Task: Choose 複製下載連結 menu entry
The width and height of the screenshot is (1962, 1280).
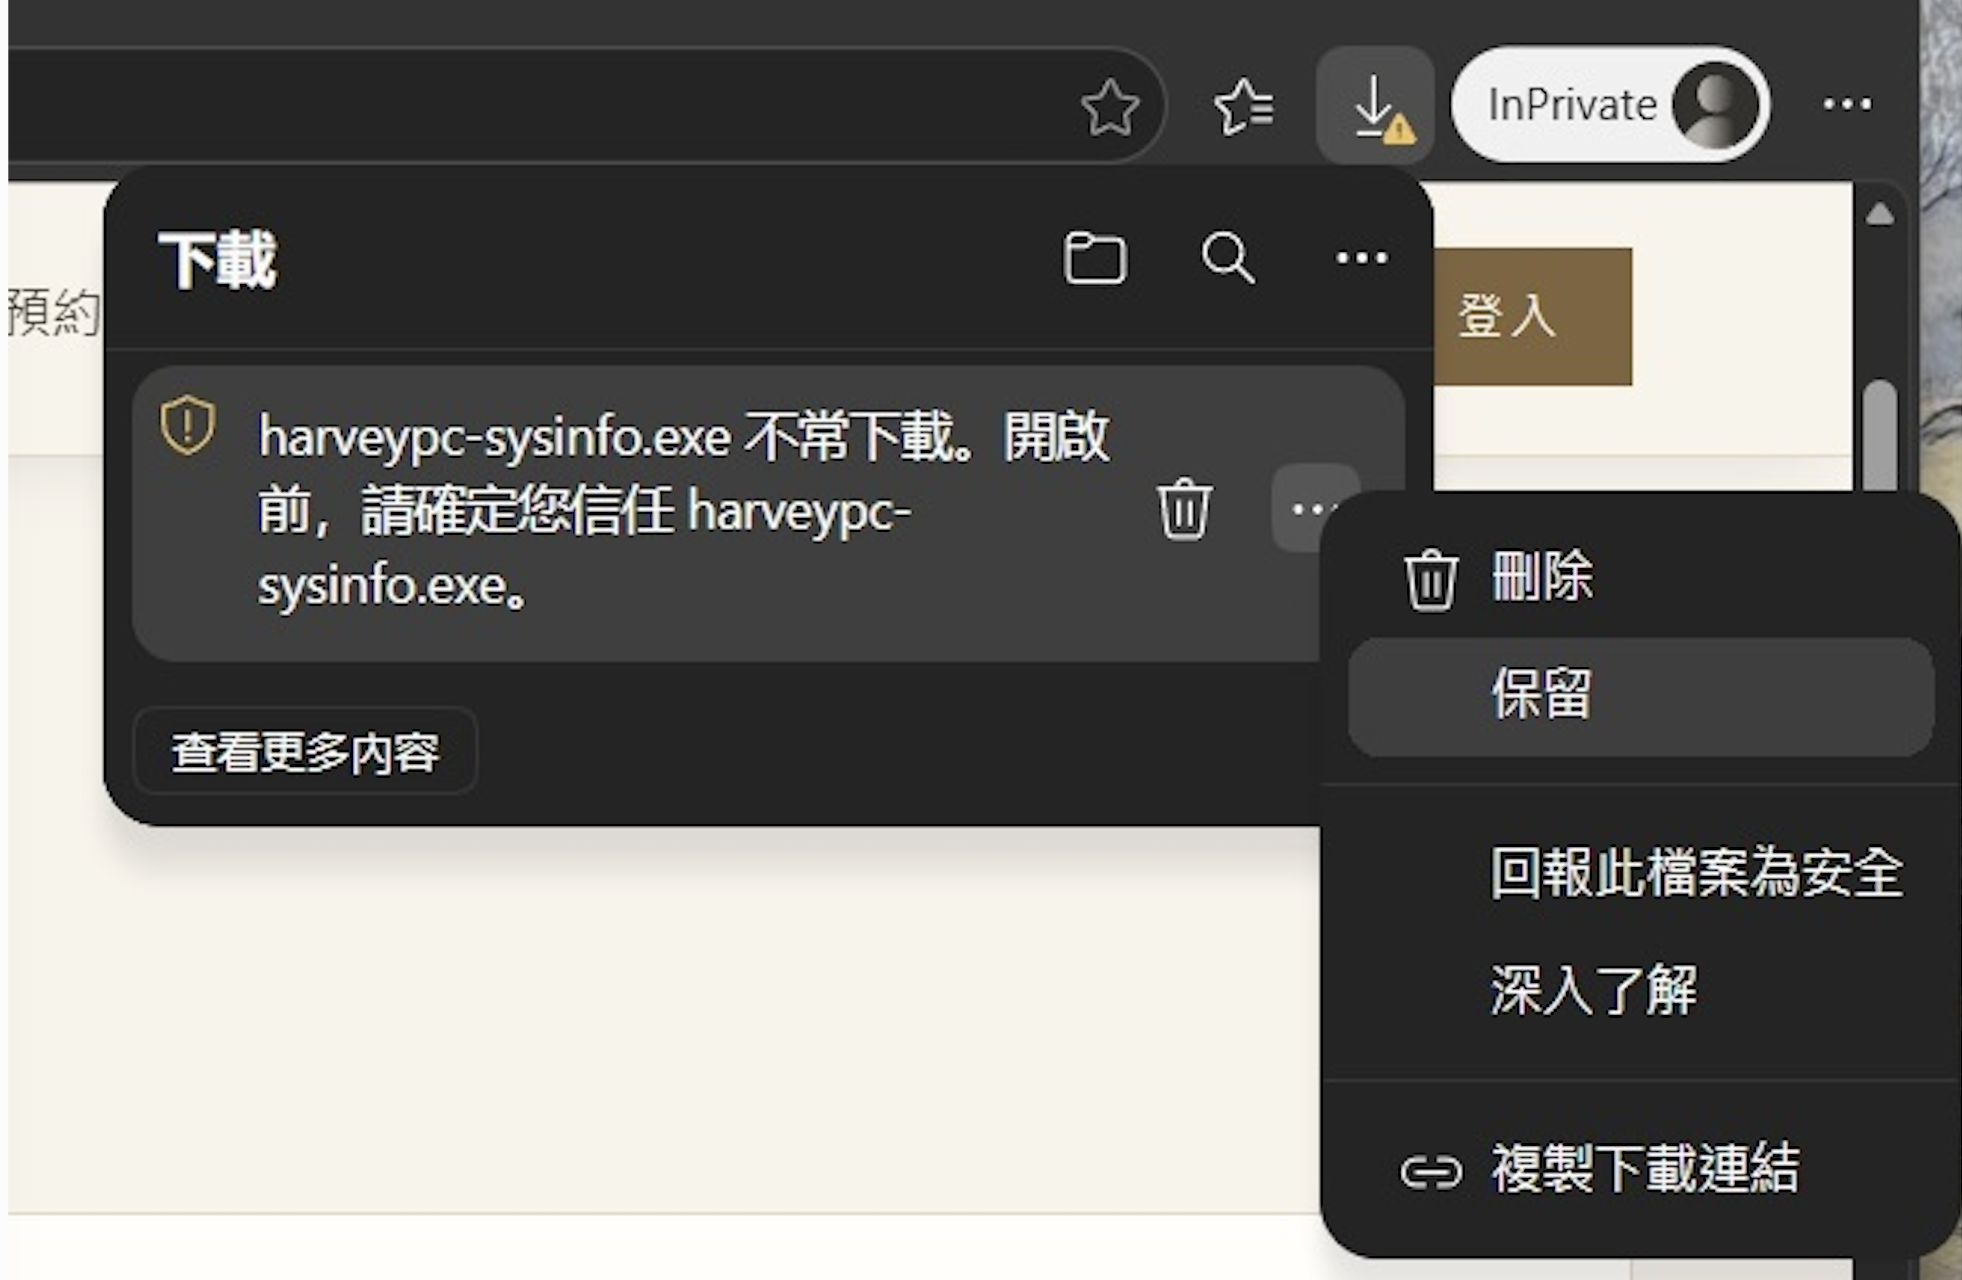Action: click(x=1640, y=1169)
